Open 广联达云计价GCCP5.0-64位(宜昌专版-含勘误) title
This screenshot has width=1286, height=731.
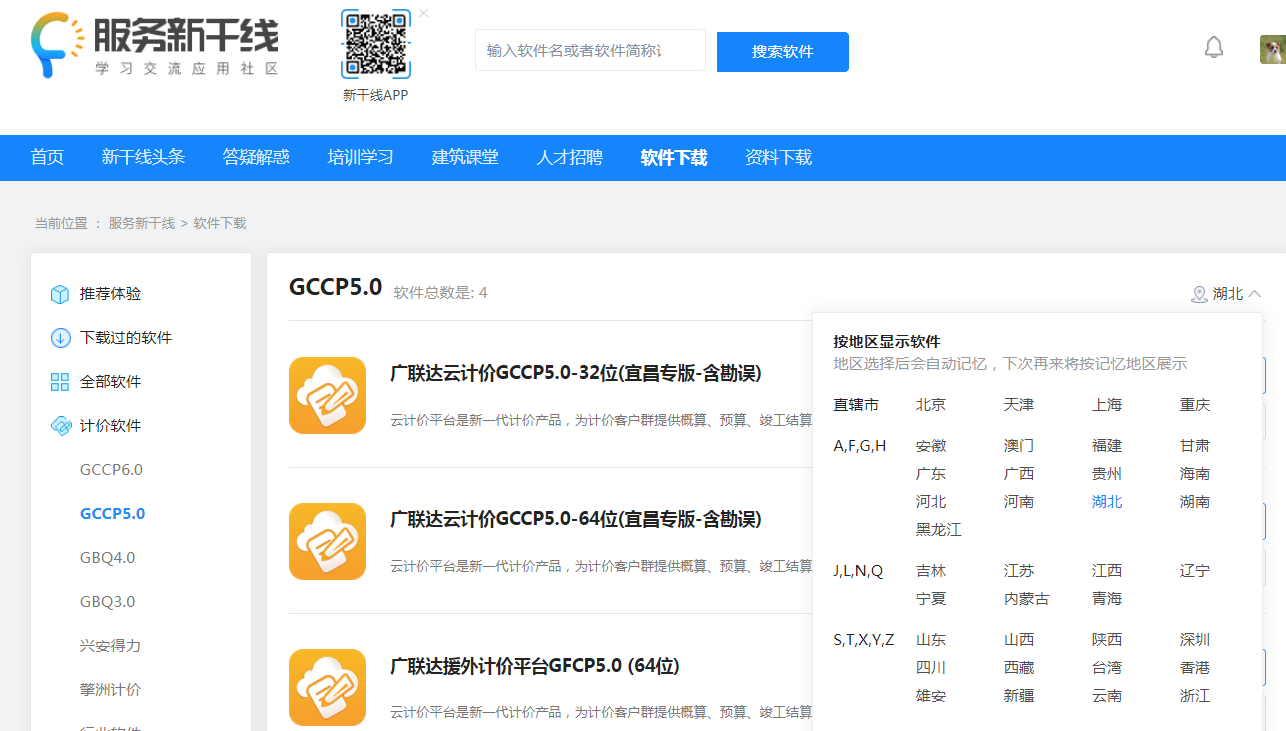click(576, 519)
